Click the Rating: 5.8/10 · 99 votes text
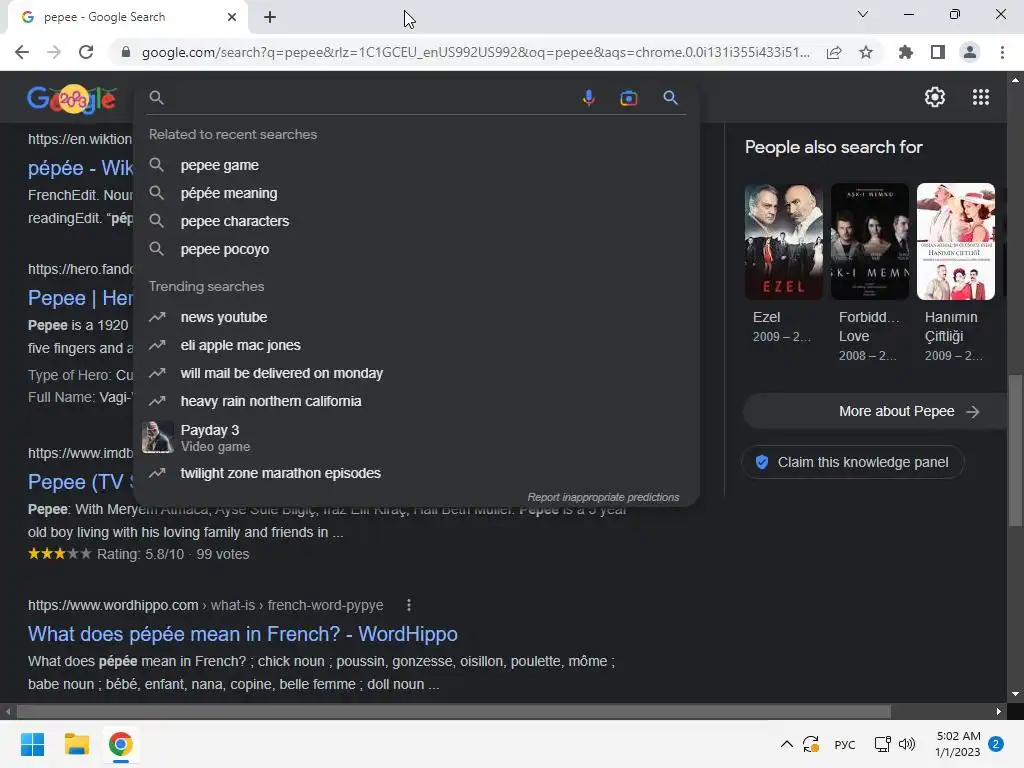1024x768 pixels. coord(173,554)
